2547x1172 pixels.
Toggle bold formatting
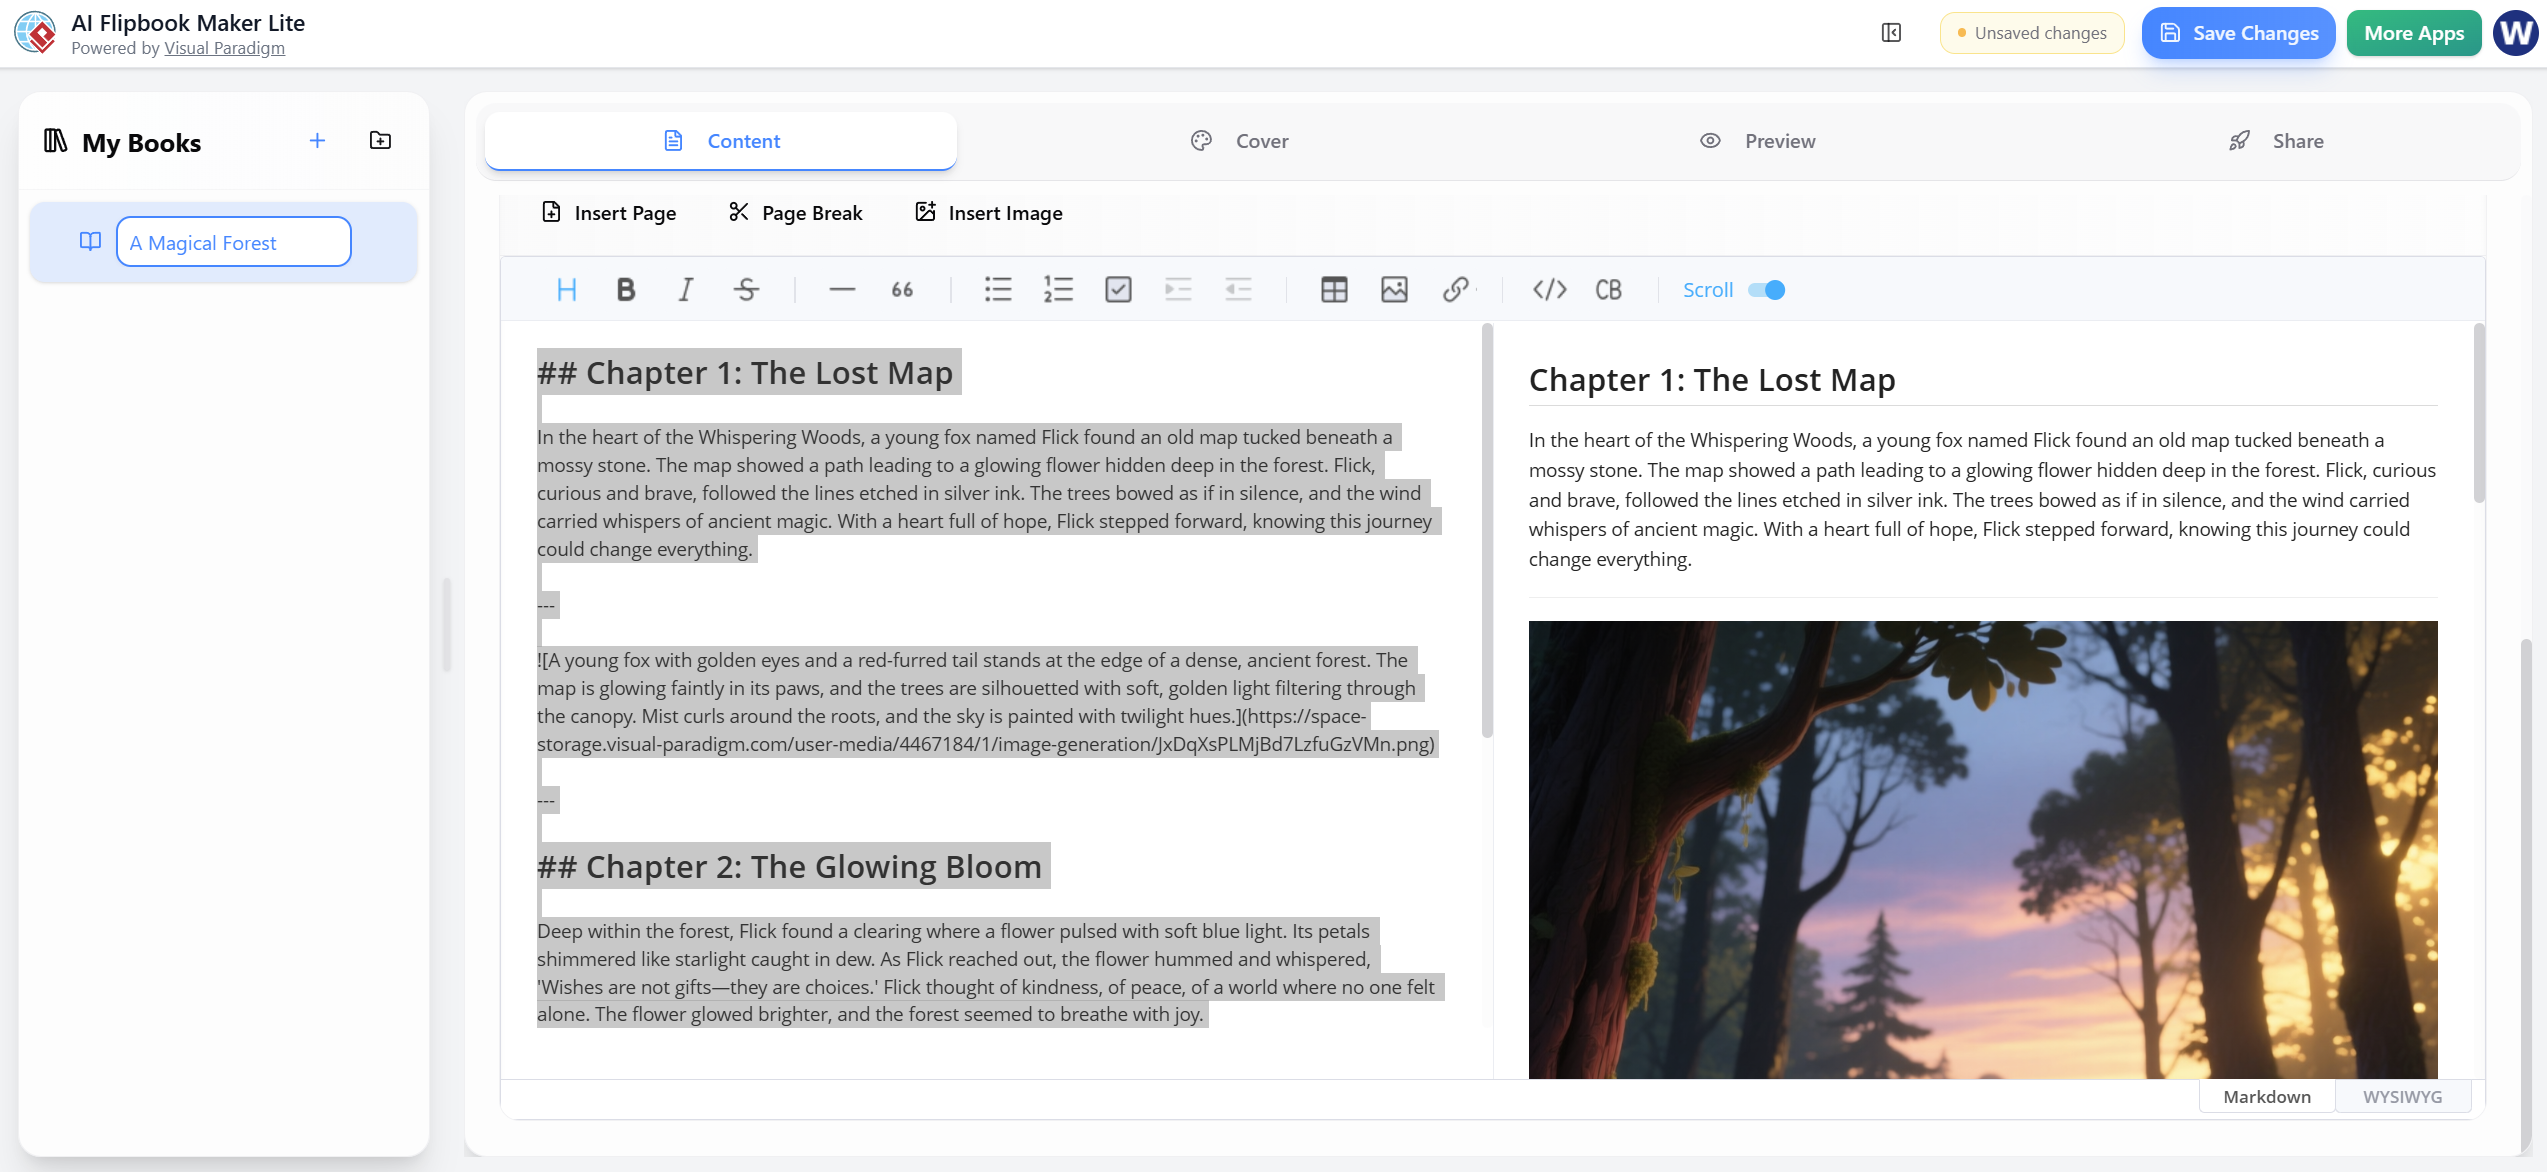pyautogui.click(x=626, y=289)
